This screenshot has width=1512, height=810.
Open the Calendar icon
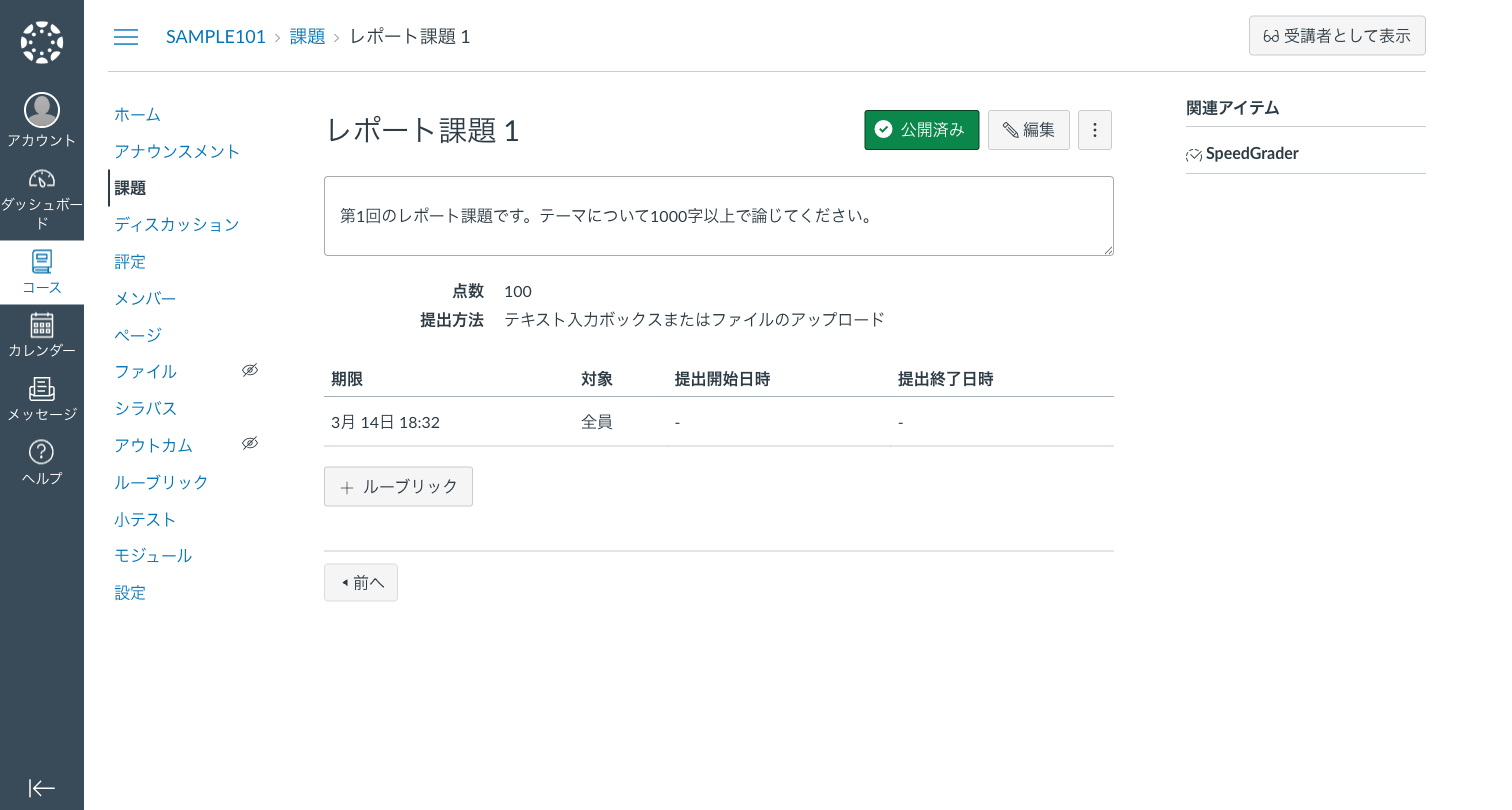[41, 325]
